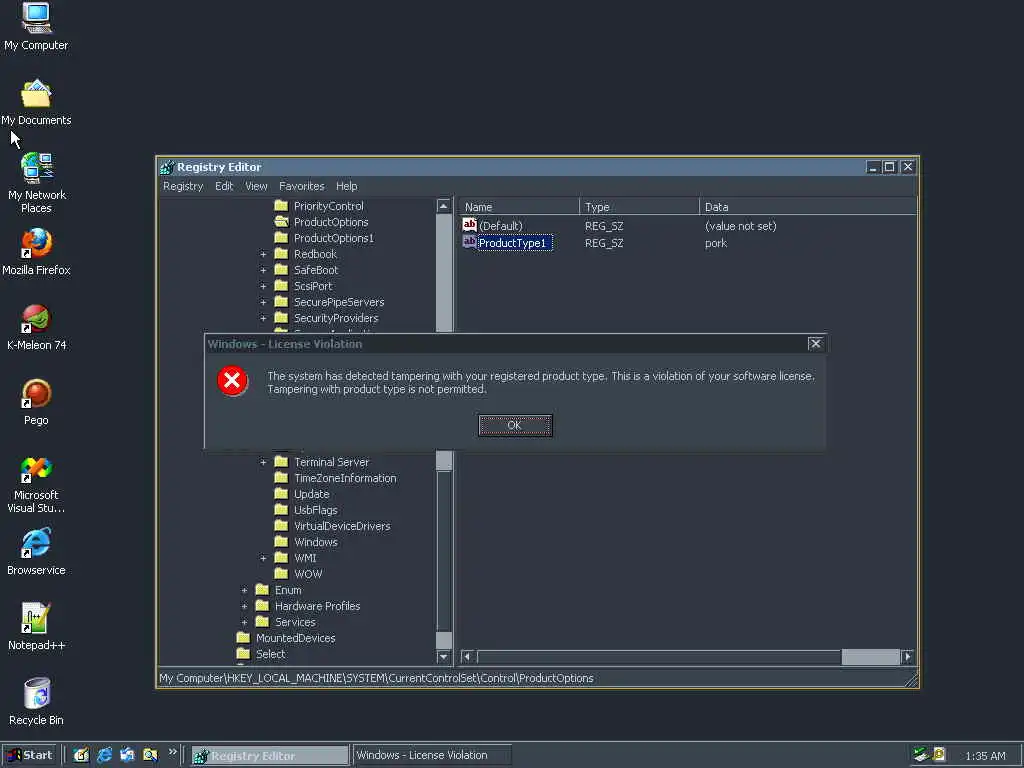Click the Type column header

(x=639, y=207)
